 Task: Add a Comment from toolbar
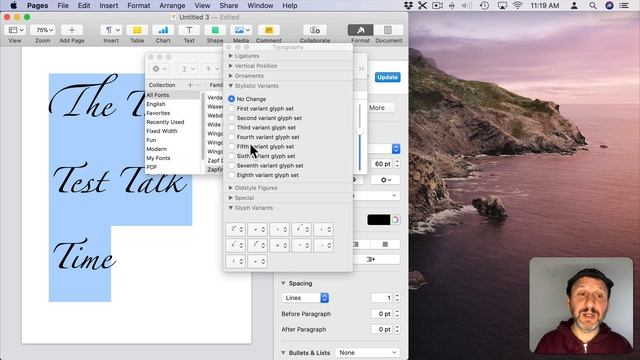point(269,30)
